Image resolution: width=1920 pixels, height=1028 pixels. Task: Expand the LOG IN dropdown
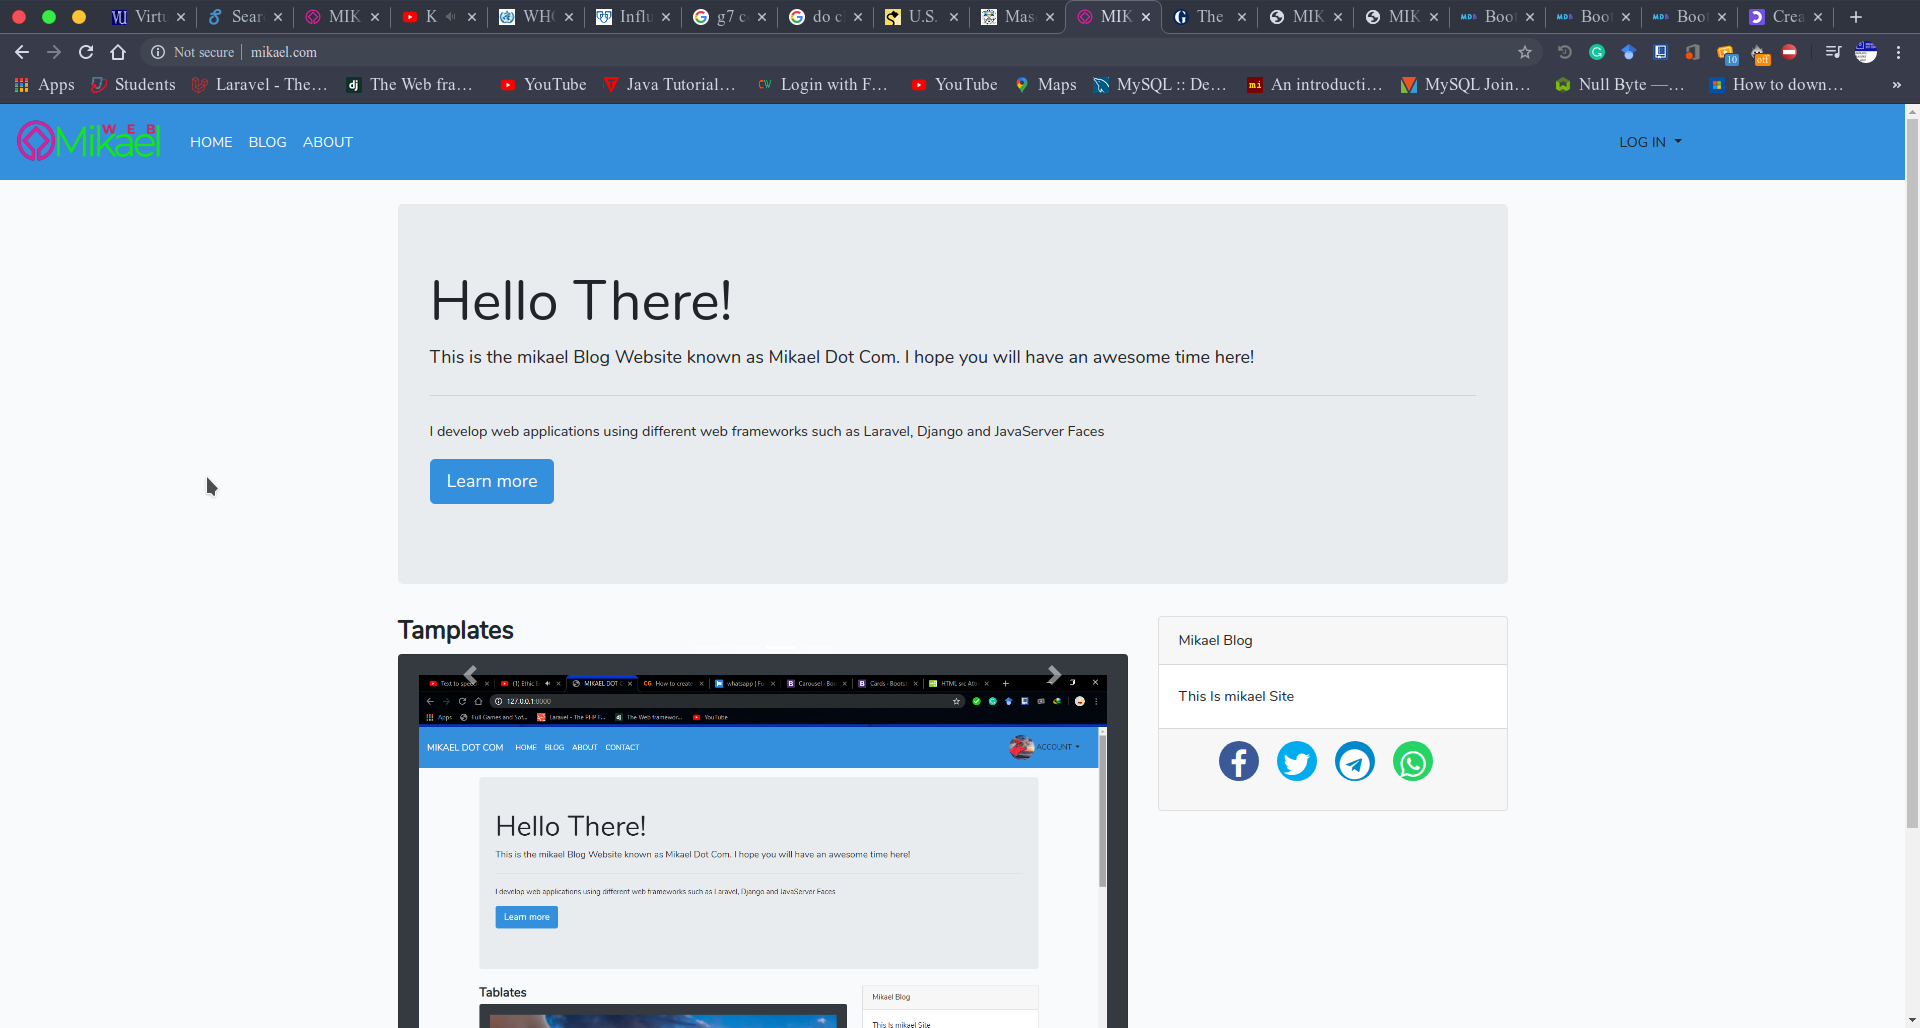1649,142
